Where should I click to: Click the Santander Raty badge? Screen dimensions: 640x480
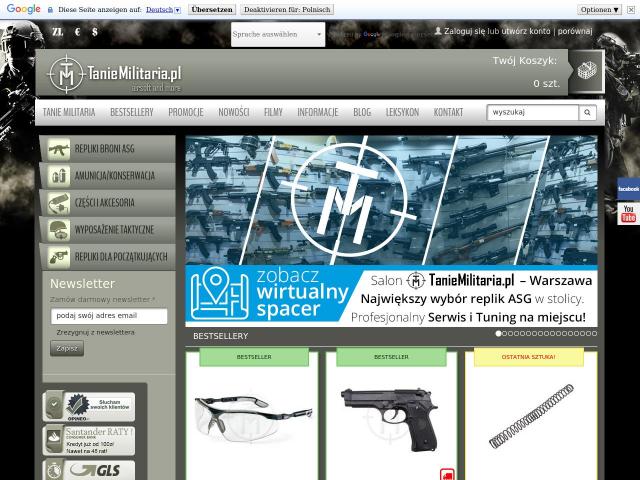click(89, 440)
